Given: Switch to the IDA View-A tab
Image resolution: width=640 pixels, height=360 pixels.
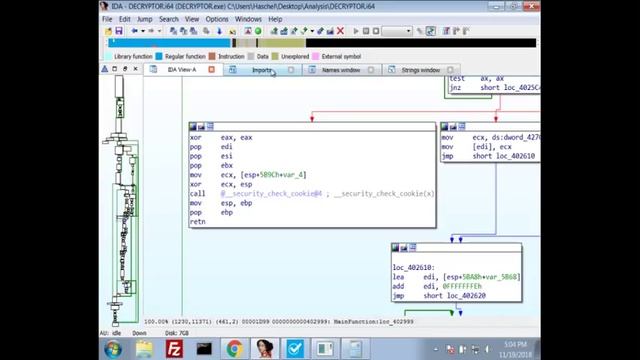Looking at the screenshot, I should click(x=182, y=70).
